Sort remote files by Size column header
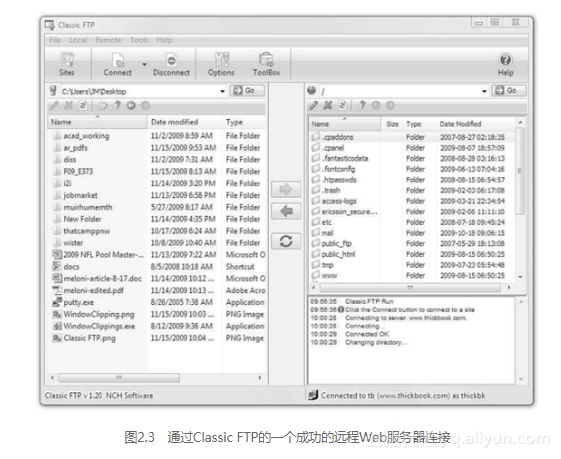The height and width of the screenshot is (459, 561). click(x=392, y=124)
